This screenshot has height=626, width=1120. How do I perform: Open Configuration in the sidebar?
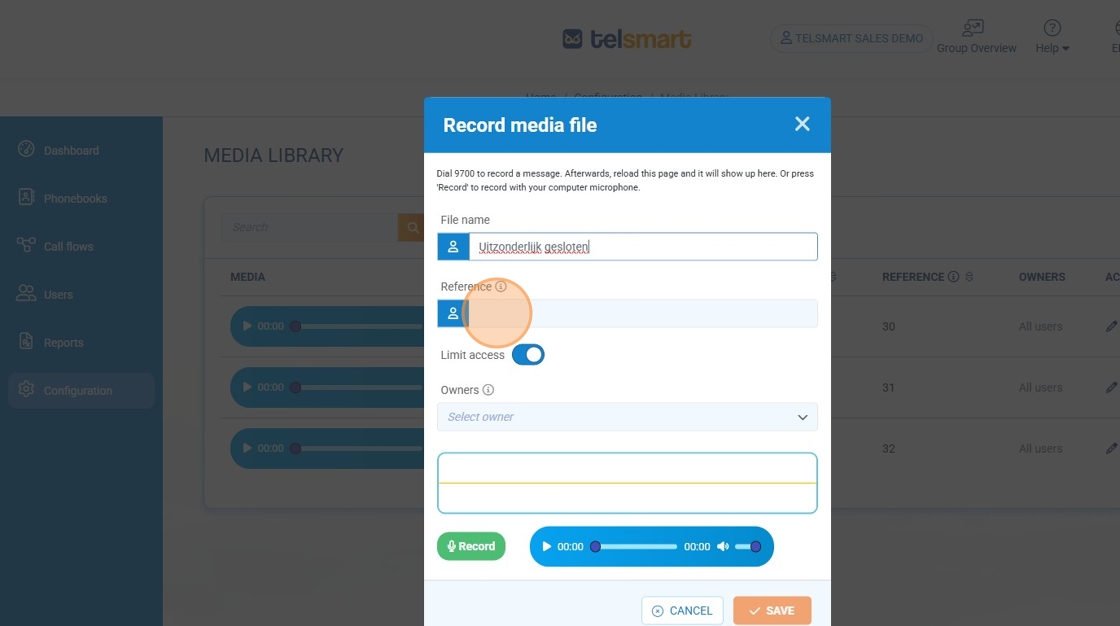click(78, 391)
